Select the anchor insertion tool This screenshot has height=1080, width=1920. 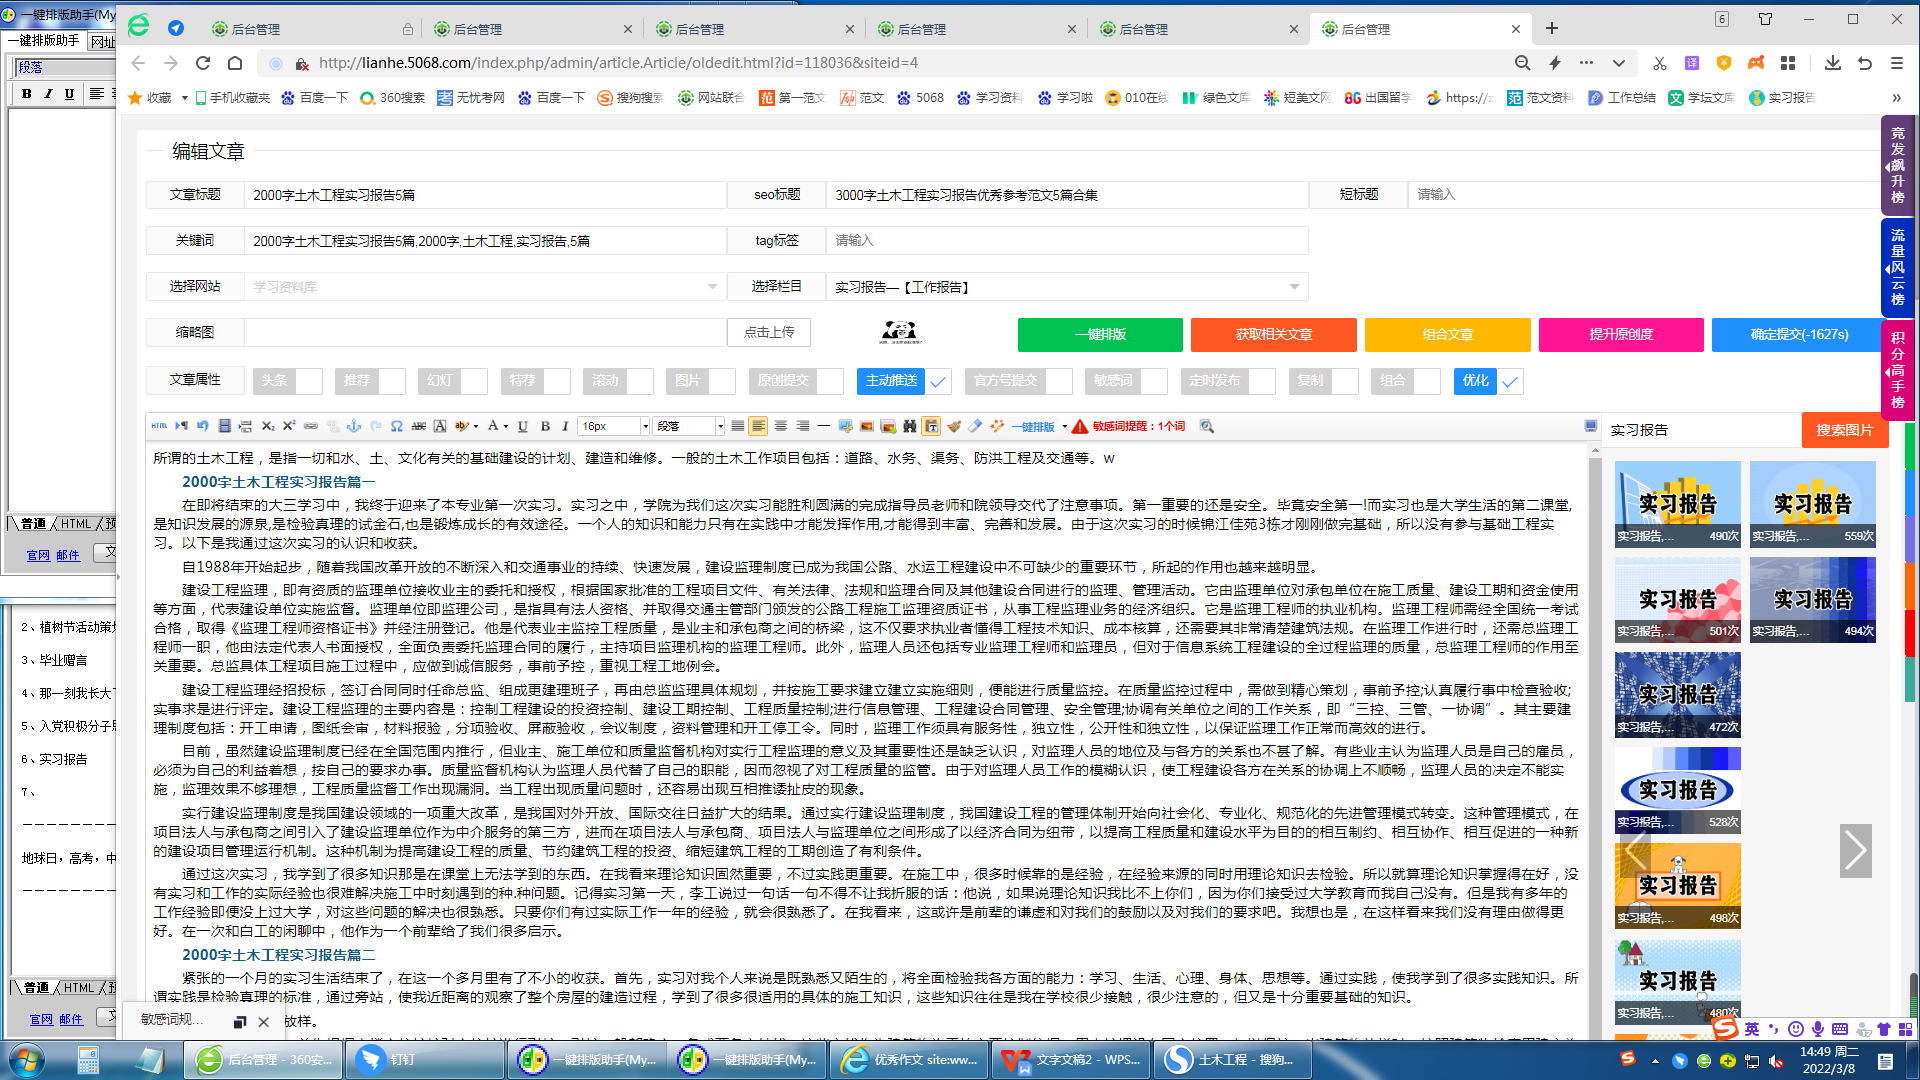point(354,425)
